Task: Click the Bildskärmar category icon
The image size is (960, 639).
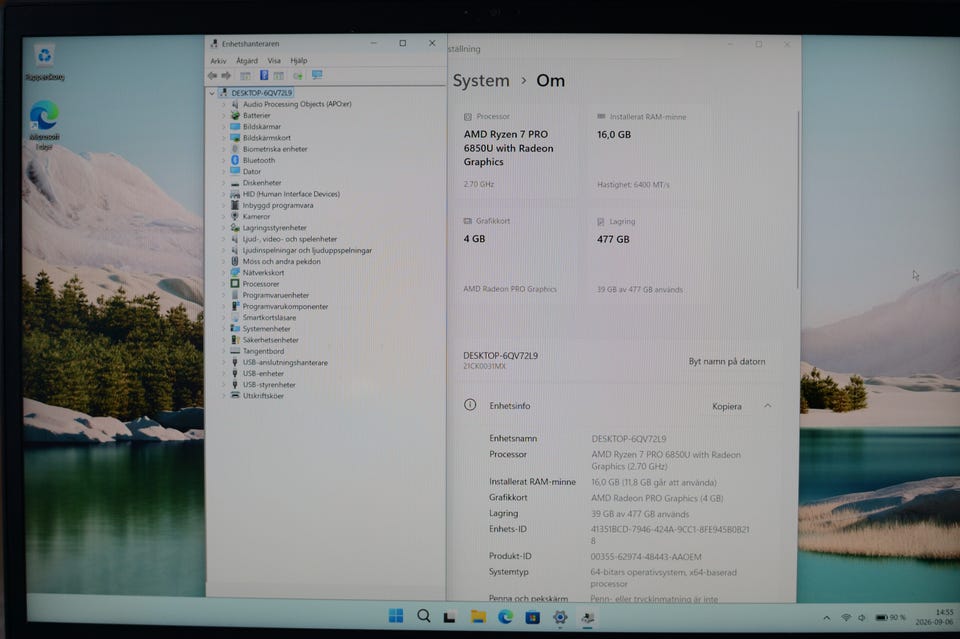Action: [x=235, y=126]
